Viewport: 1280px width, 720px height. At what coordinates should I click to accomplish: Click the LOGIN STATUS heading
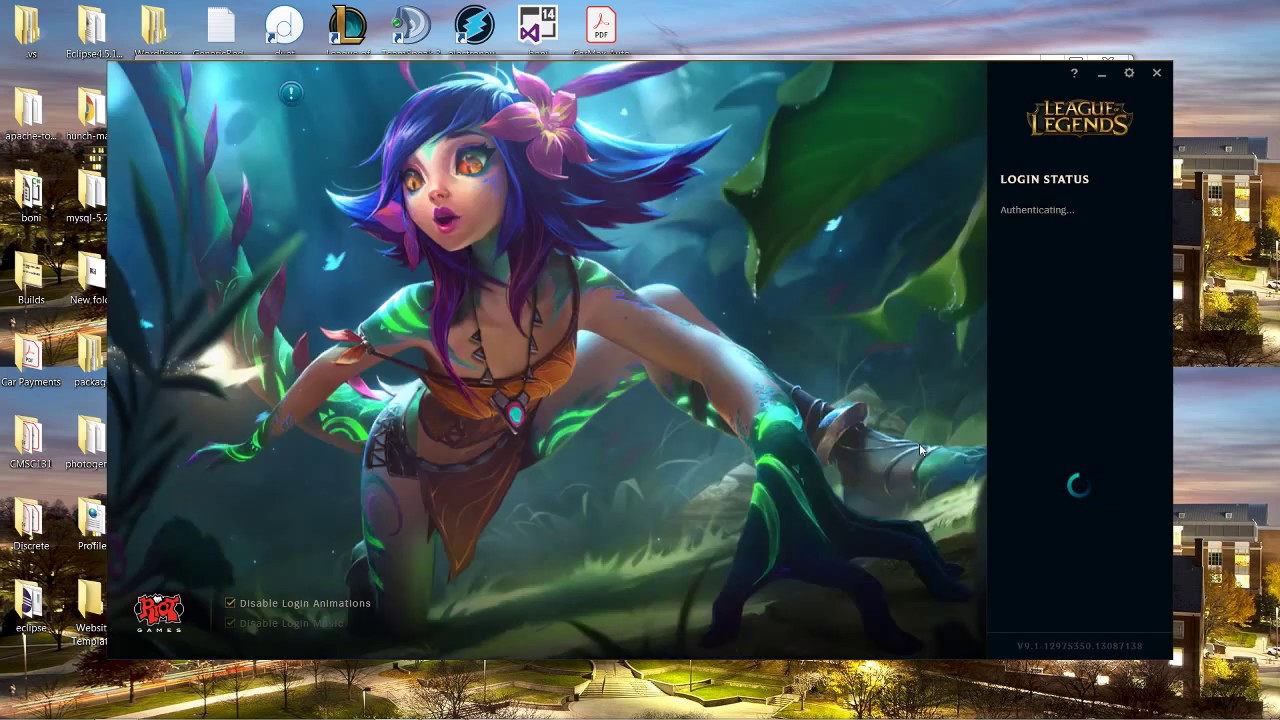point(1044,179)
